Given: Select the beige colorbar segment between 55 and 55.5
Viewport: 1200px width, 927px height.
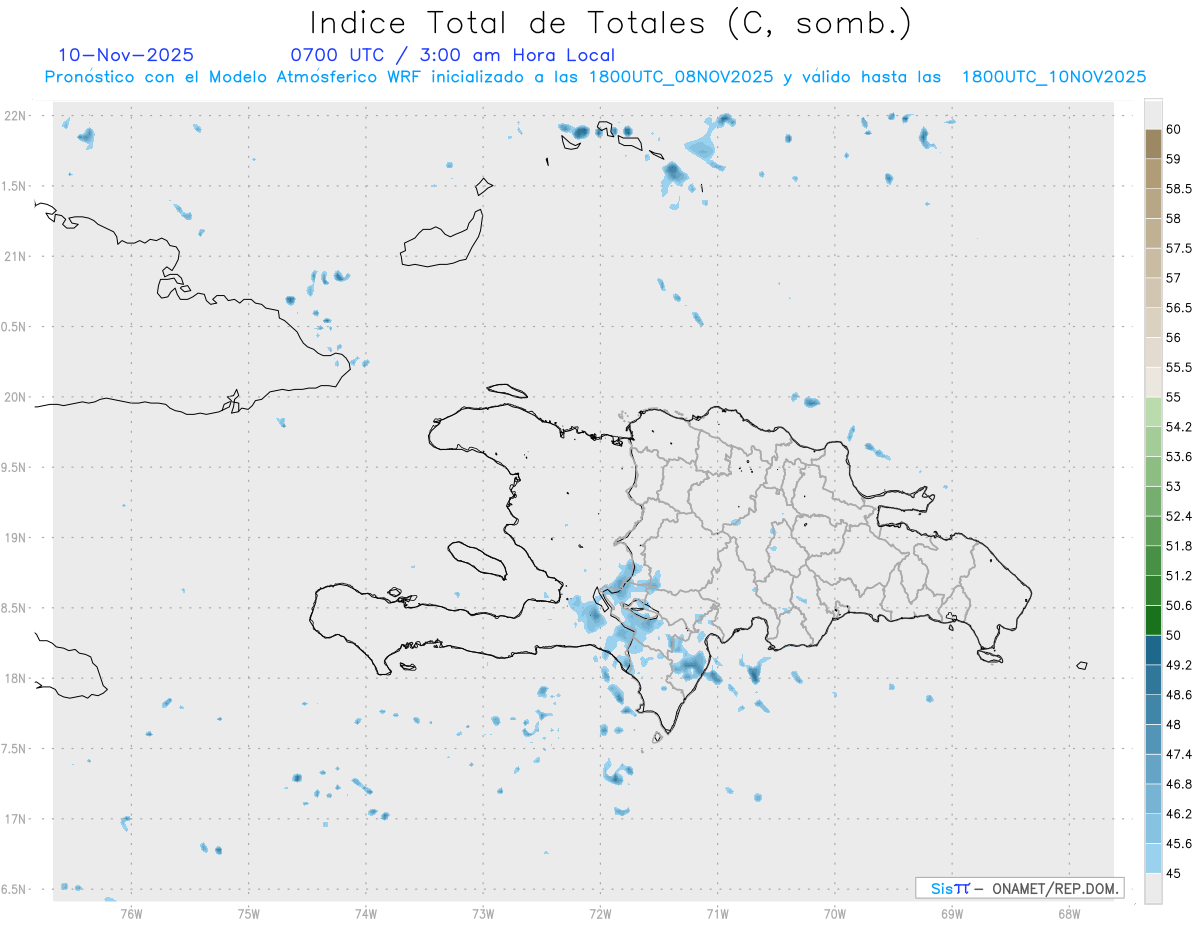Looking at the screenshot, I should point(1153,382).
